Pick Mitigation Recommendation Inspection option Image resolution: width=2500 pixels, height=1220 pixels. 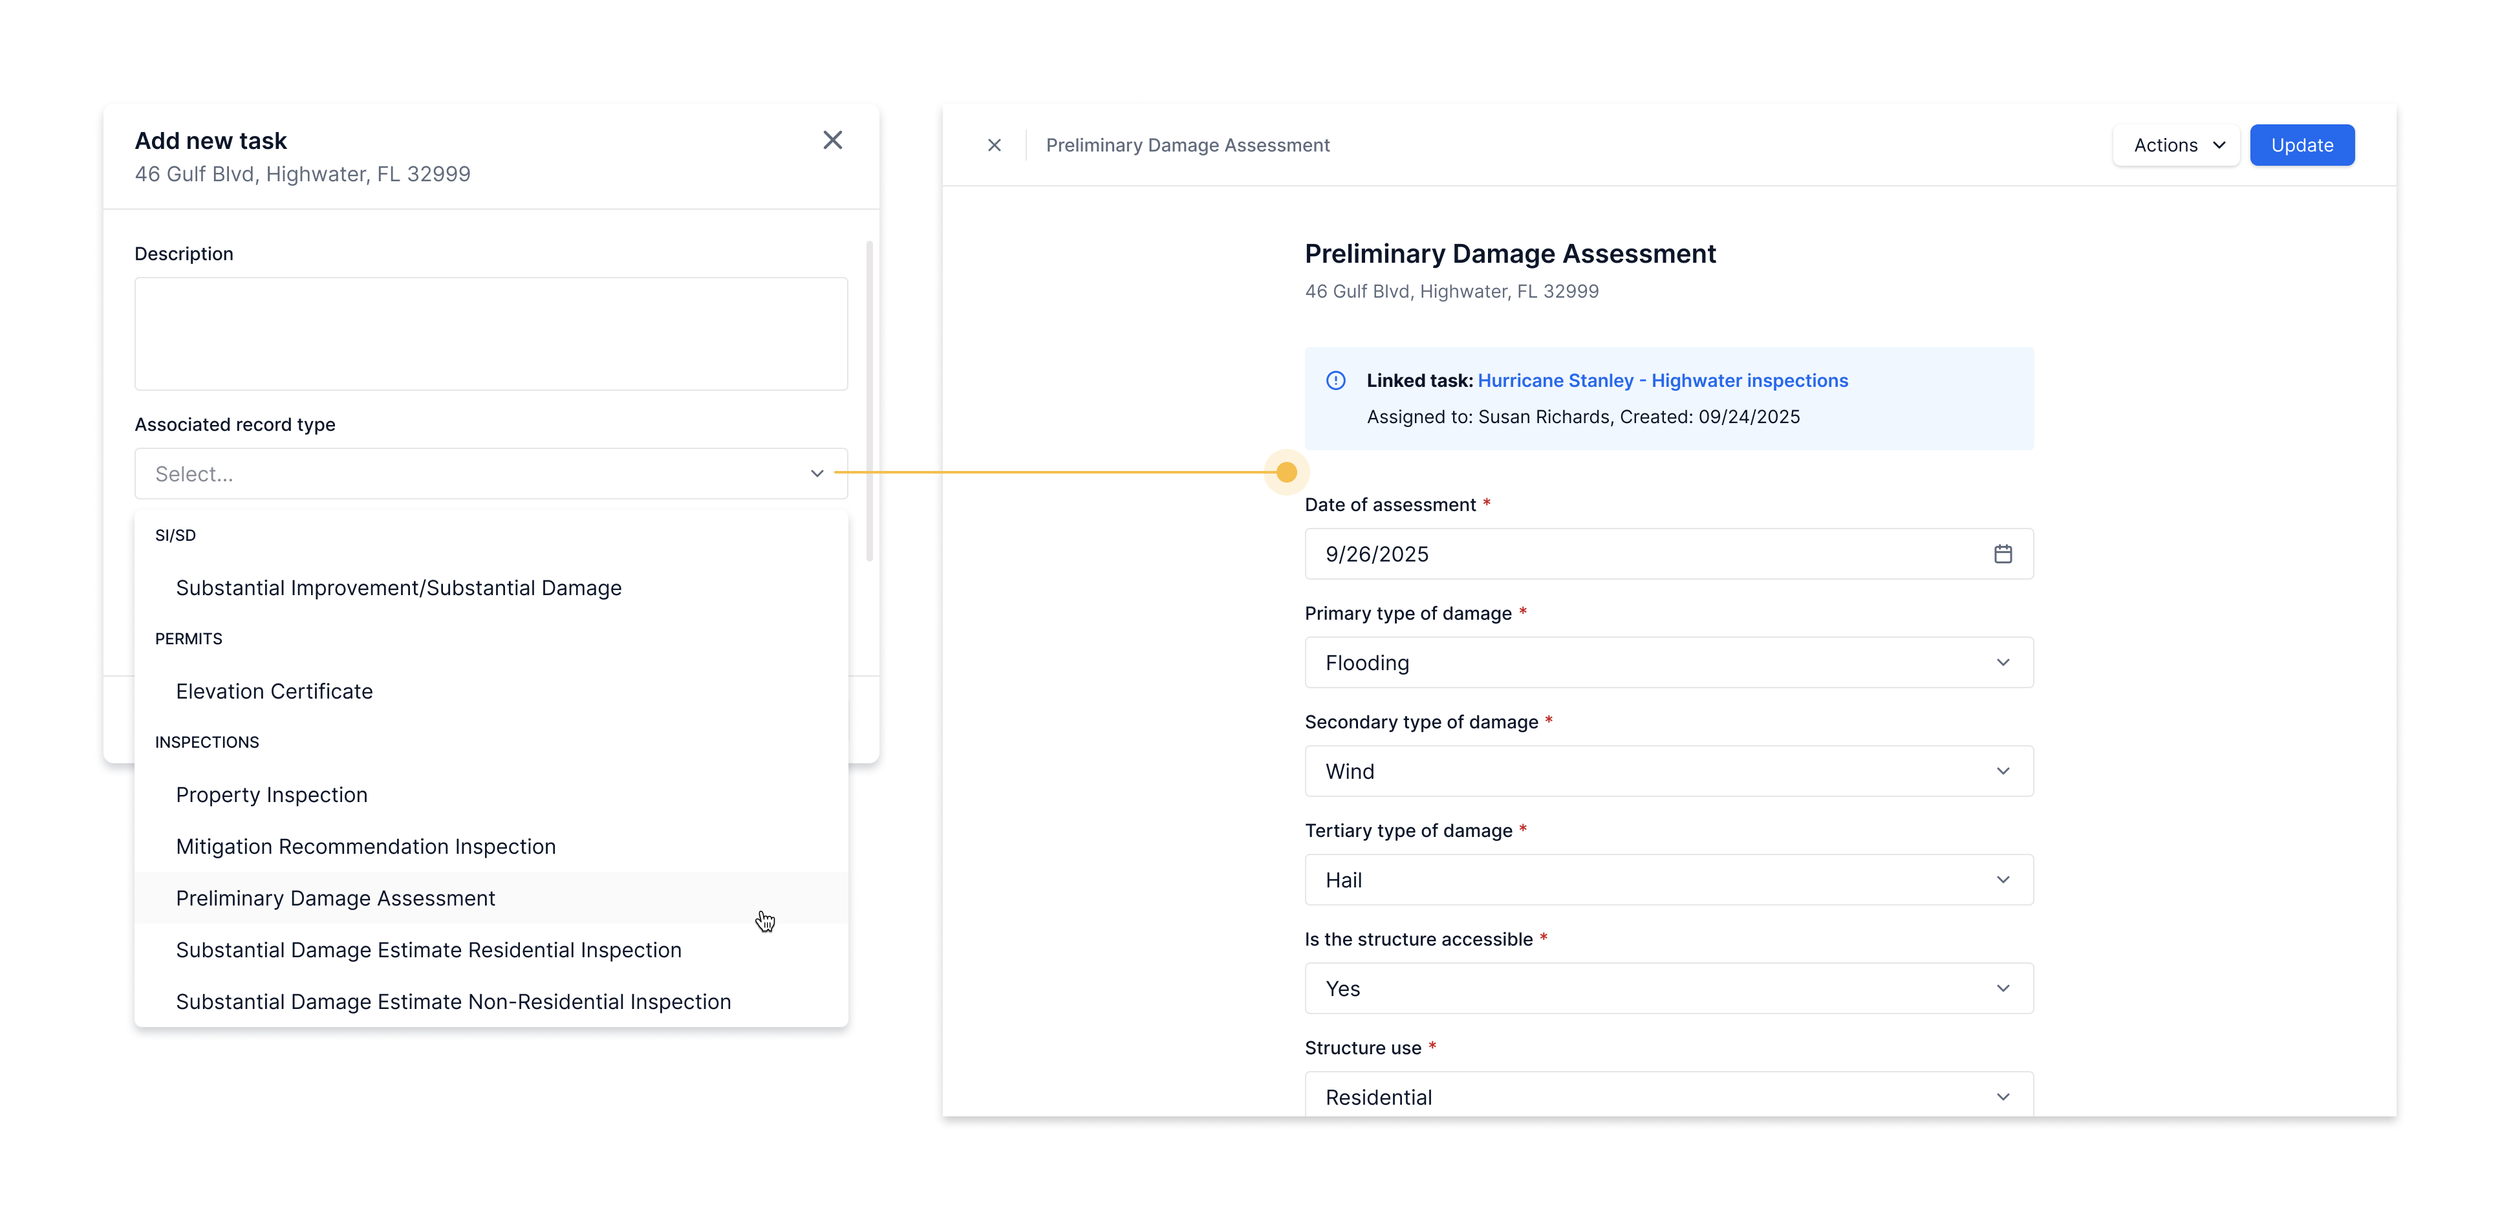365,847
